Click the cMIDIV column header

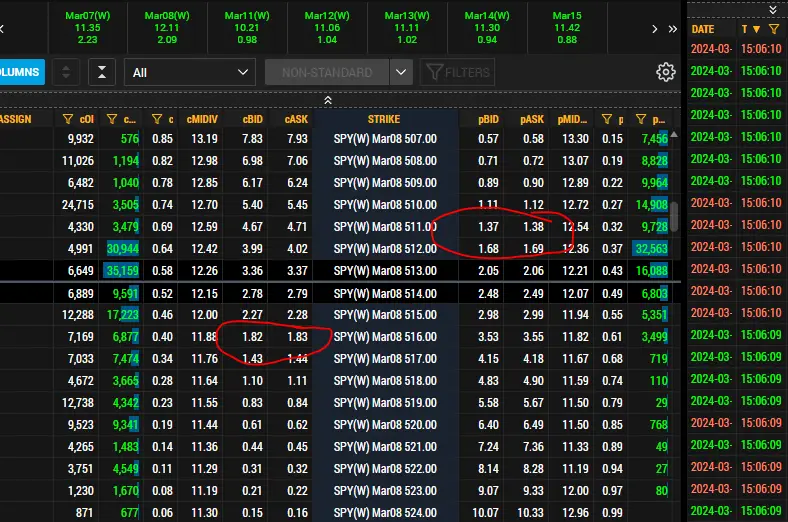coord(202,119)
